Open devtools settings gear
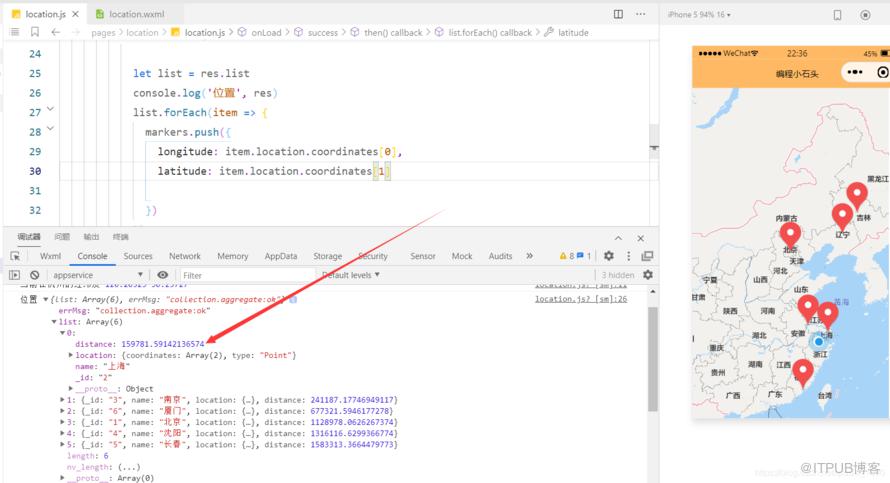The image size is (890, 483). tap(608, 256)
